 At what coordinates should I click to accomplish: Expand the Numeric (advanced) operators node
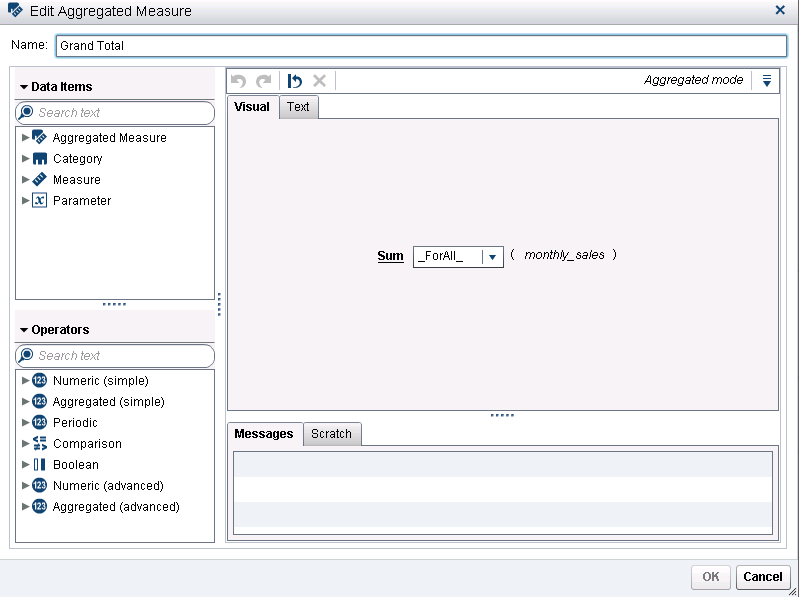tap(25, 485)
